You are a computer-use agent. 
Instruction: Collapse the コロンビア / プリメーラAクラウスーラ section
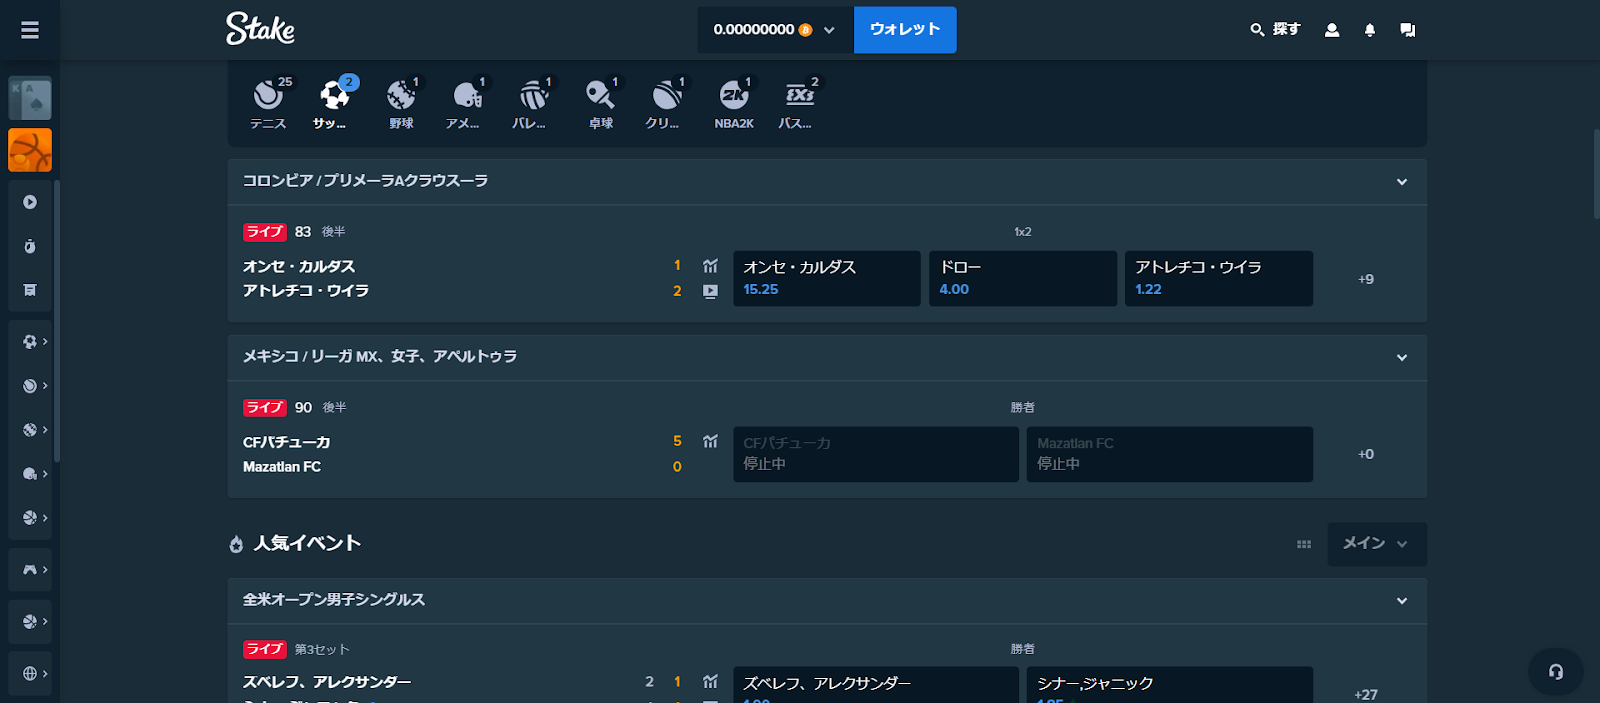pyautogui.click(x=1402, y=182)
